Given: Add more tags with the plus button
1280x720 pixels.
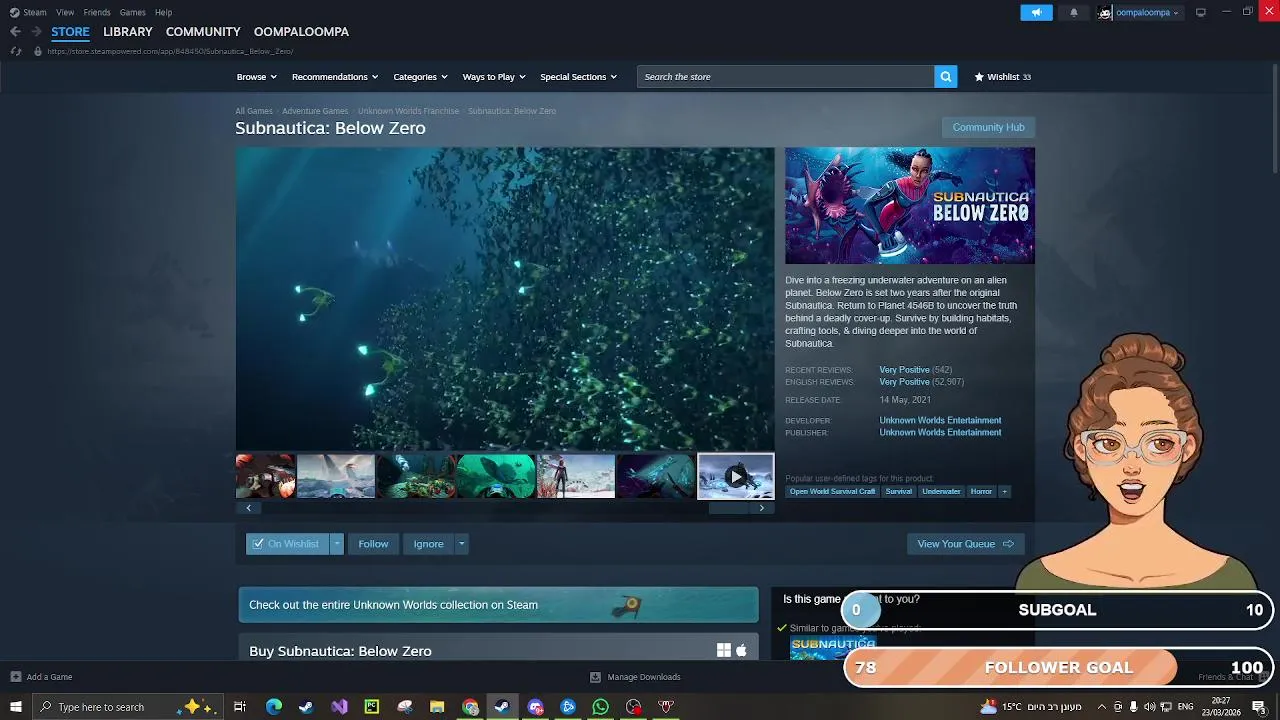Looking at the screenshot, I should pos(1004,491).
